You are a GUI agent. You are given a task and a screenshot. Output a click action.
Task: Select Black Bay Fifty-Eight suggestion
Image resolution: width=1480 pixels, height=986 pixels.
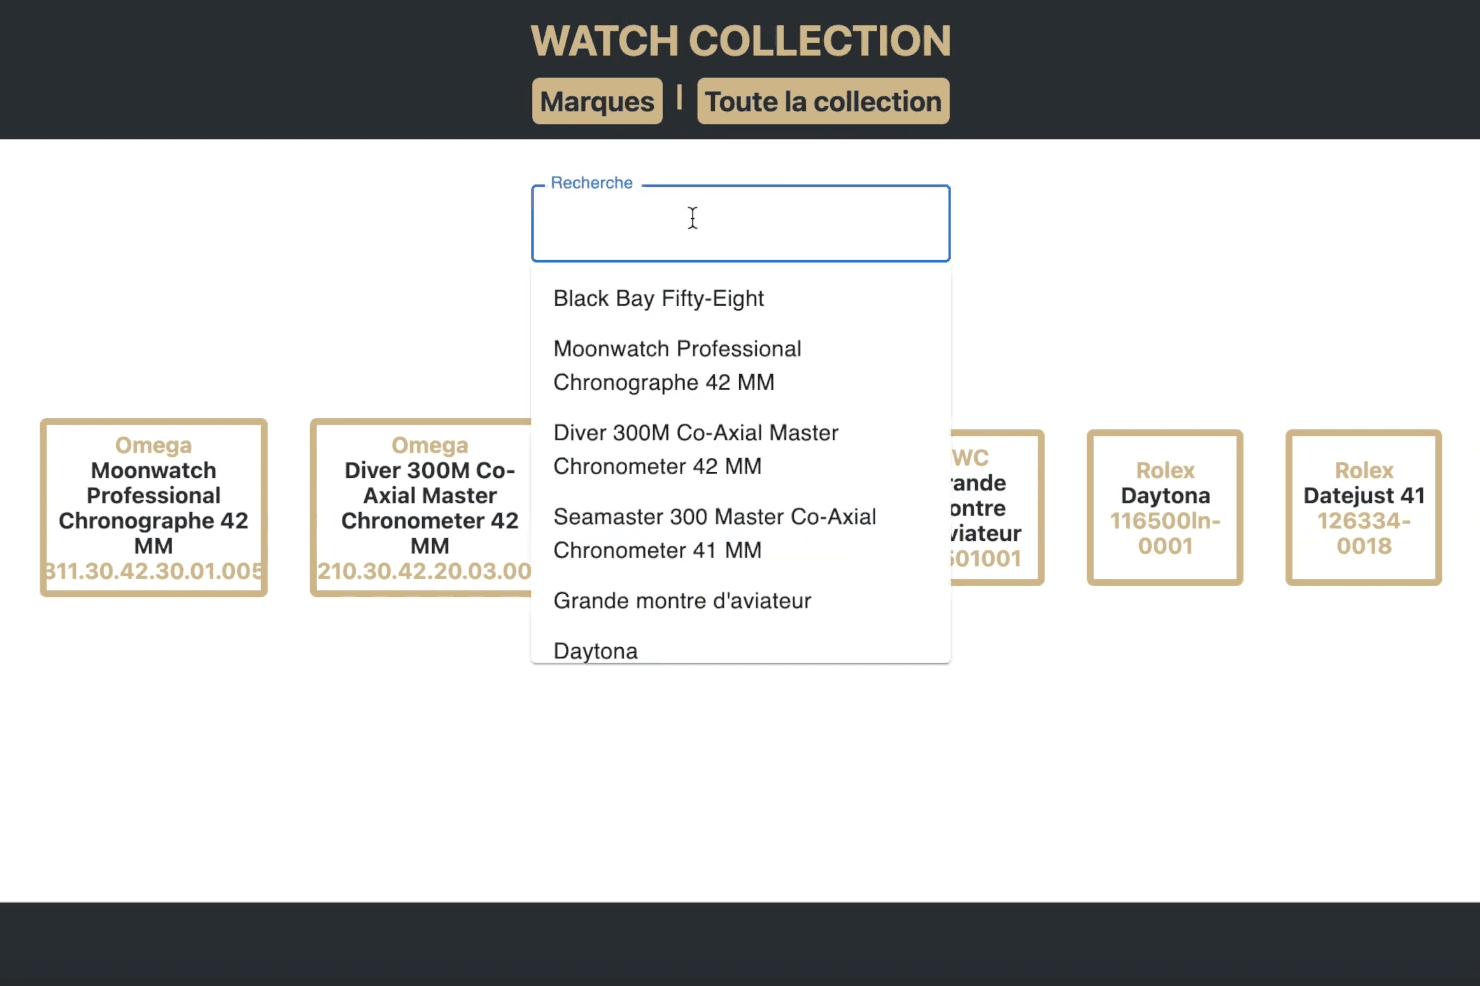pos(659,298)
